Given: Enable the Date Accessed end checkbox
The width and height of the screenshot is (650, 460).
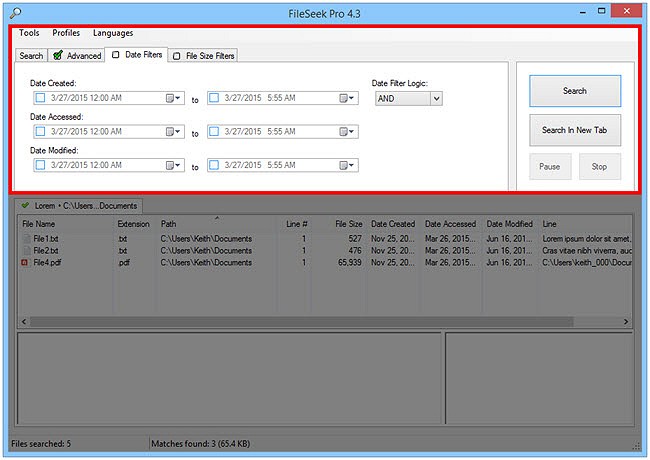Looking at the screenshot, I should 214,131.
